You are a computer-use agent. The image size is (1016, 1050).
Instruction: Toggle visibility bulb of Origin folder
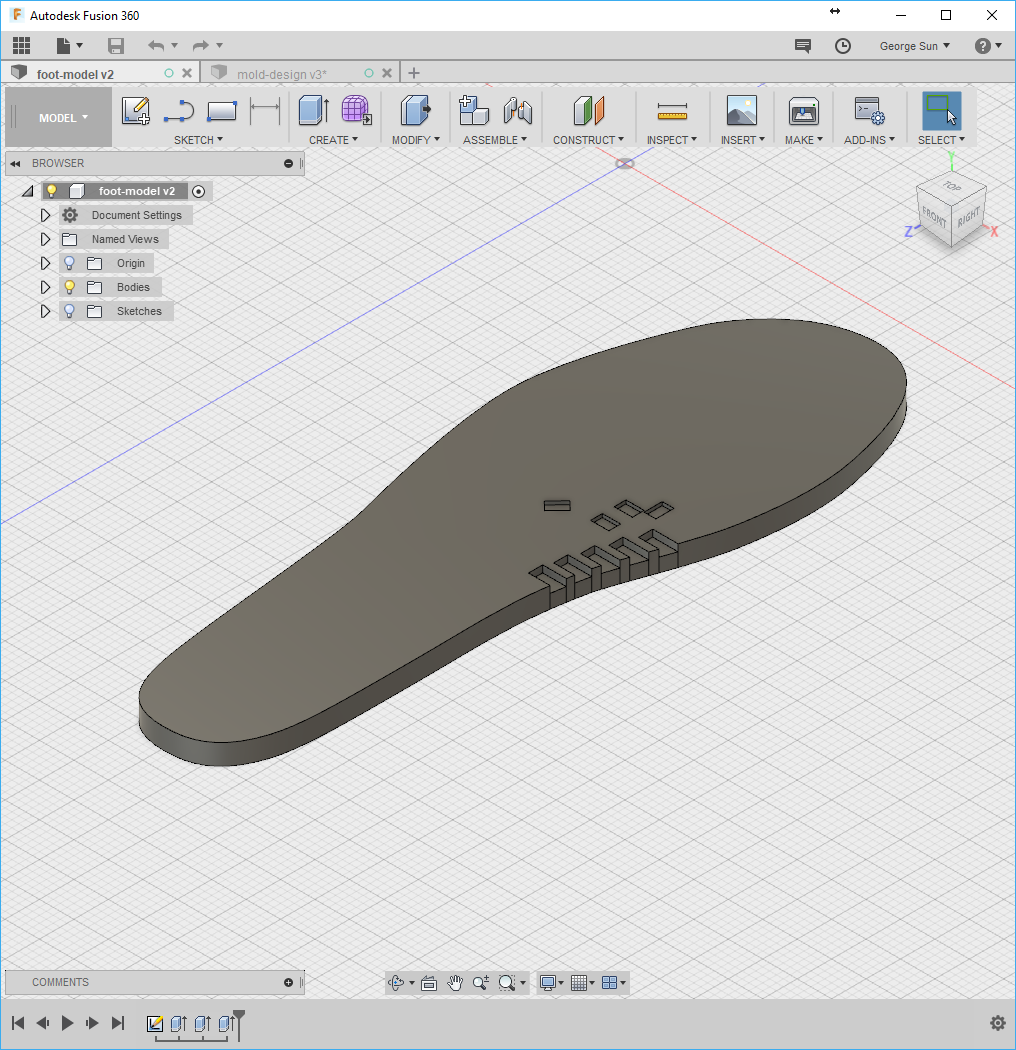pyautogui.click(x=69, y=263)
